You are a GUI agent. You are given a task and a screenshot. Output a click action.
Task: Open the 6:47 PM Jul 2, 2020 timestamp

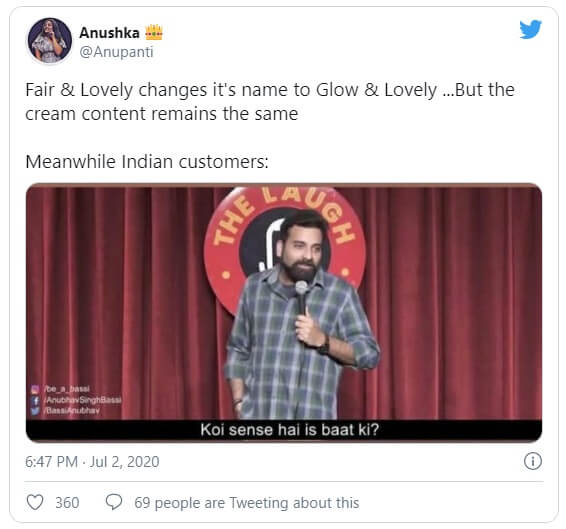92,461
